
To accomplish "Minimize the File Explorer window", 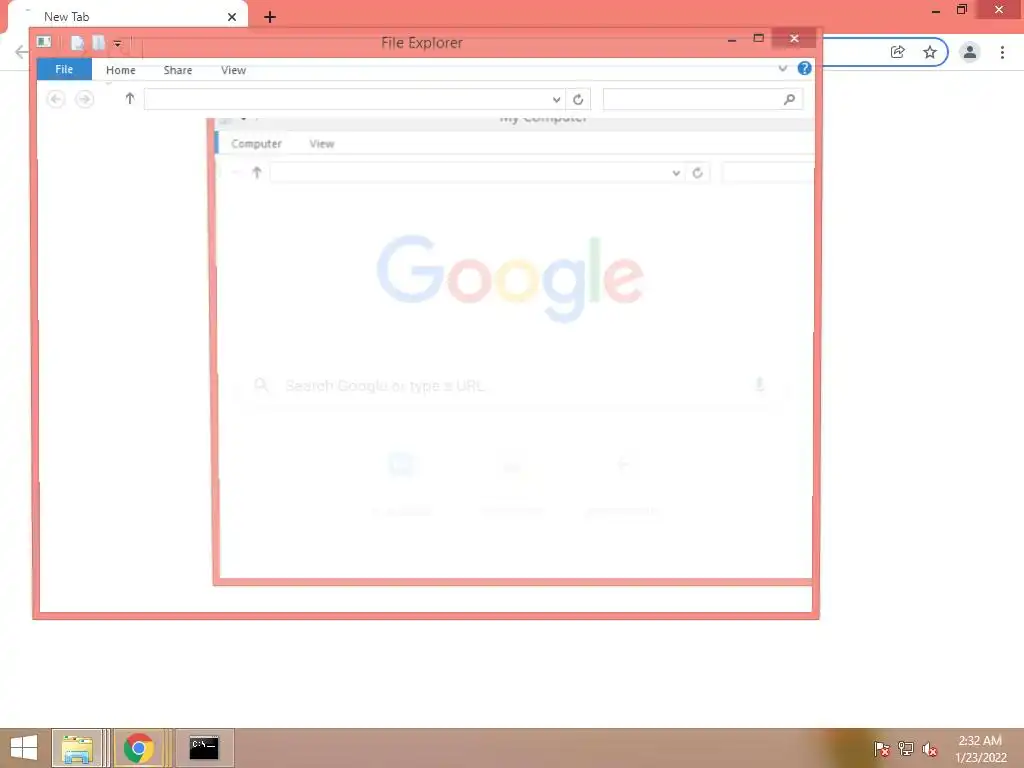I will click(732, 39).
